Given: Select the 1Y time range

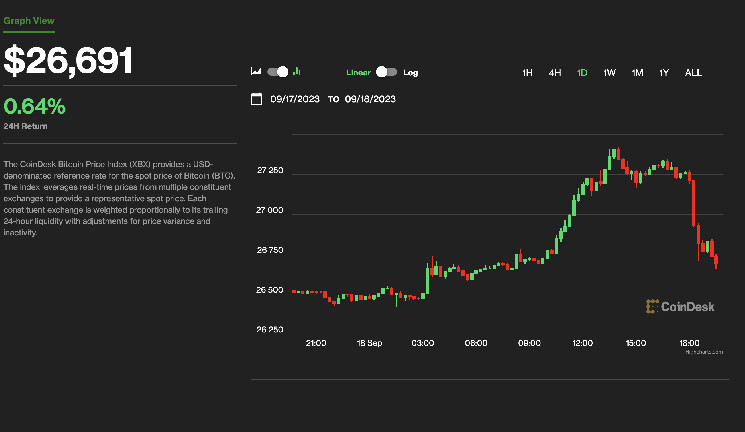Looking at the screenshot, I should 663,72.
